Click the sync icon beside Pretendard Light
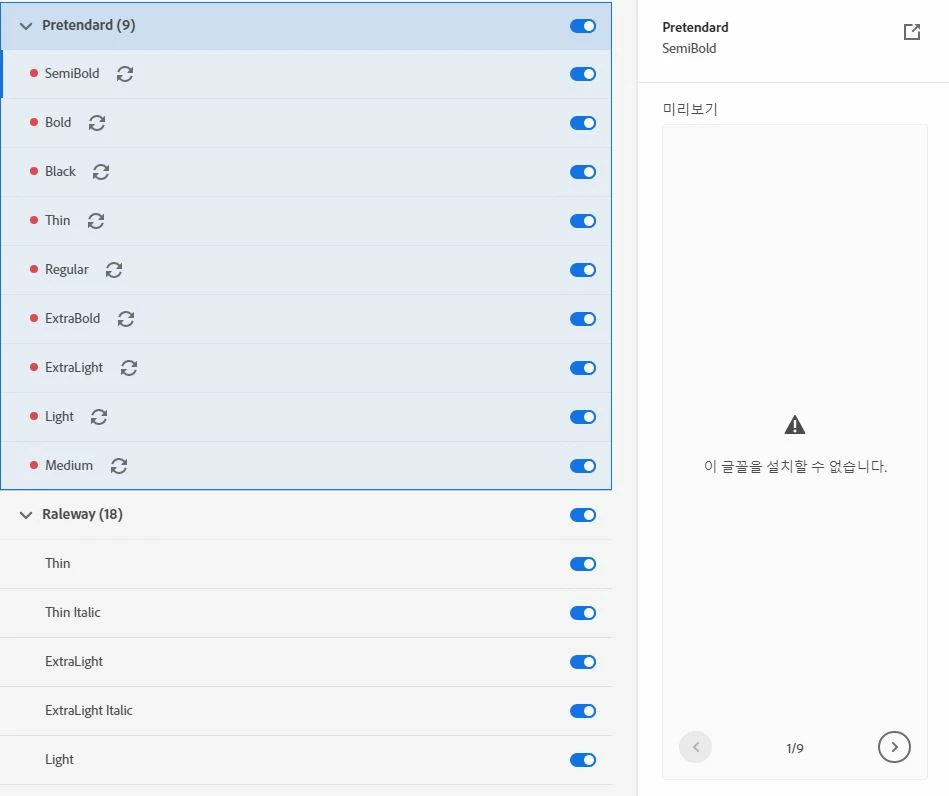The height and width of the screenshot is (796, 949). tap(99, 417)
